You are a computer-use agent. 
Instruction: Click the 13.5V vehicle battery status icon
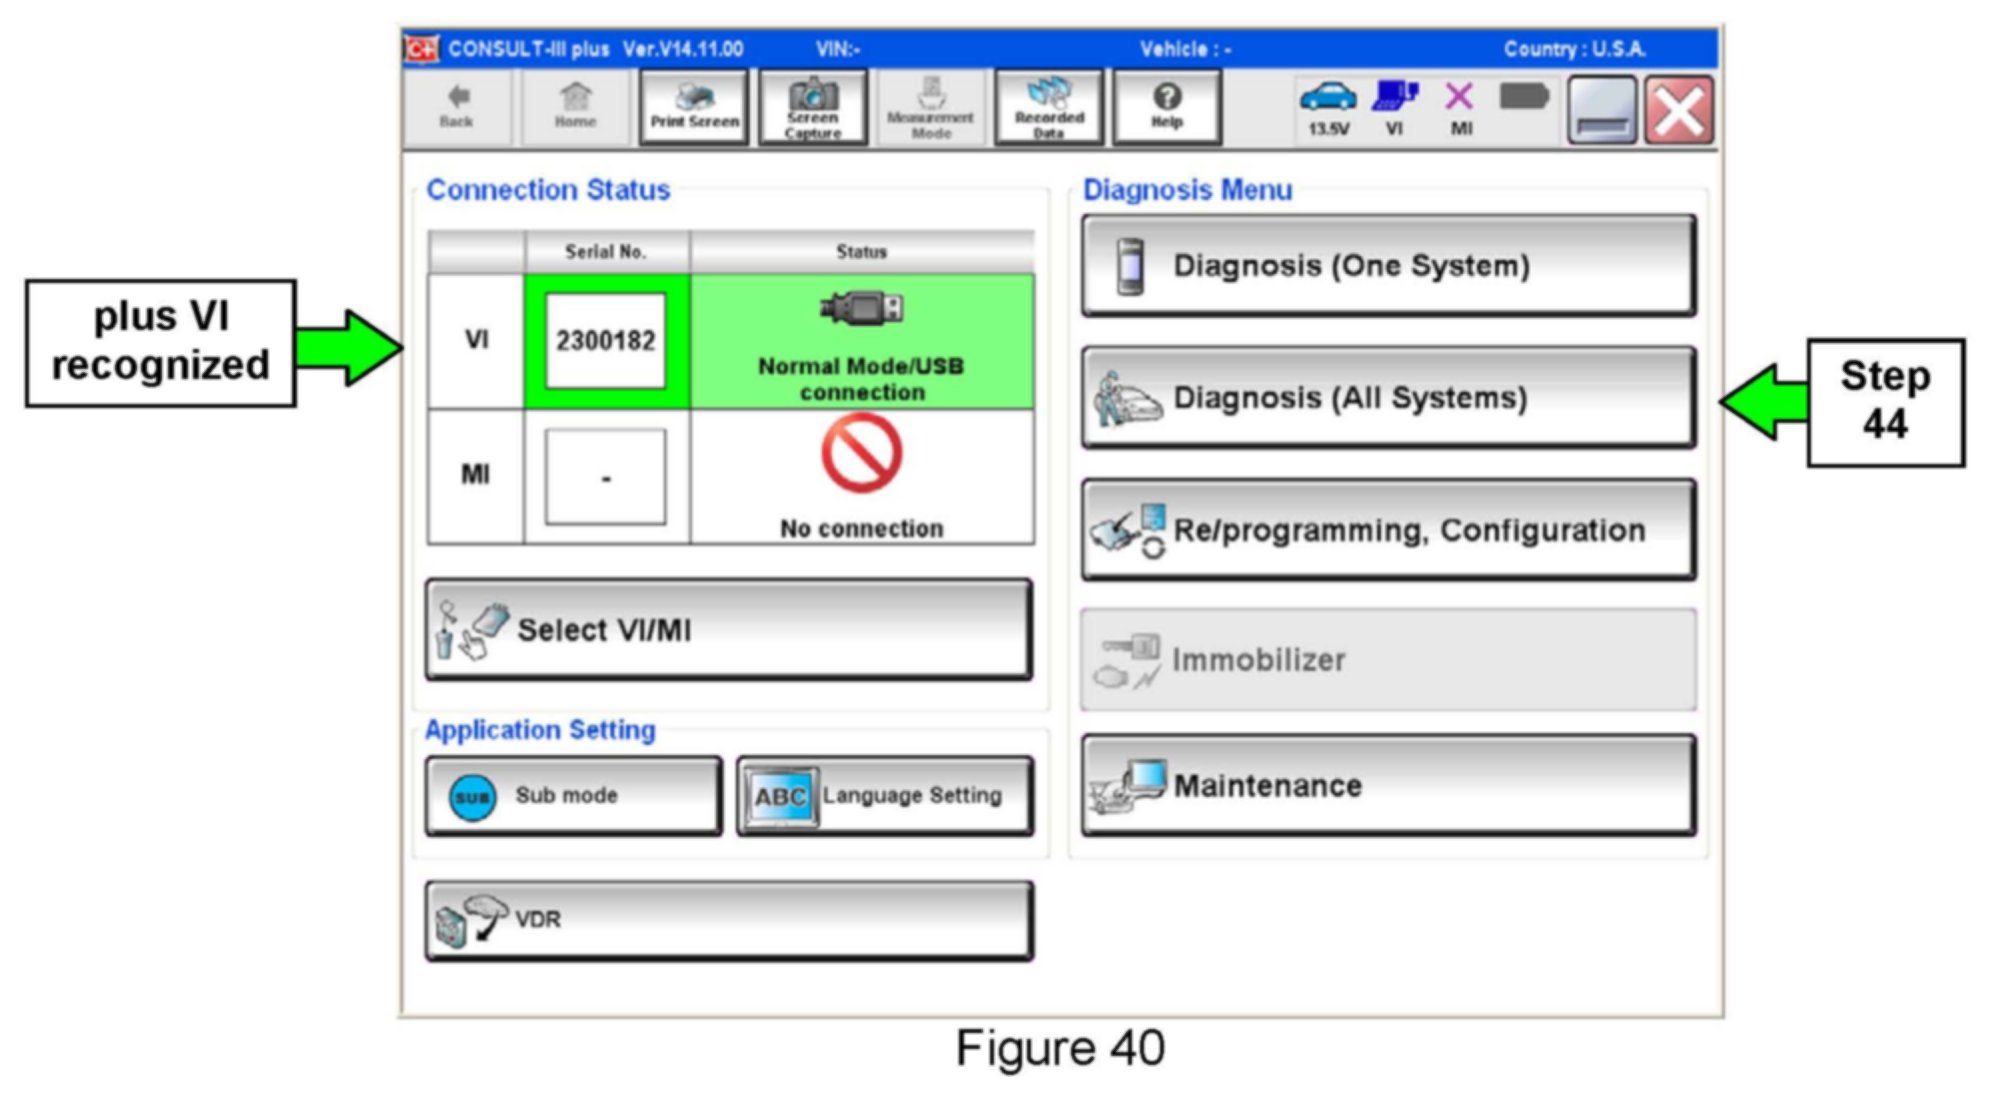click(1328, 107)
